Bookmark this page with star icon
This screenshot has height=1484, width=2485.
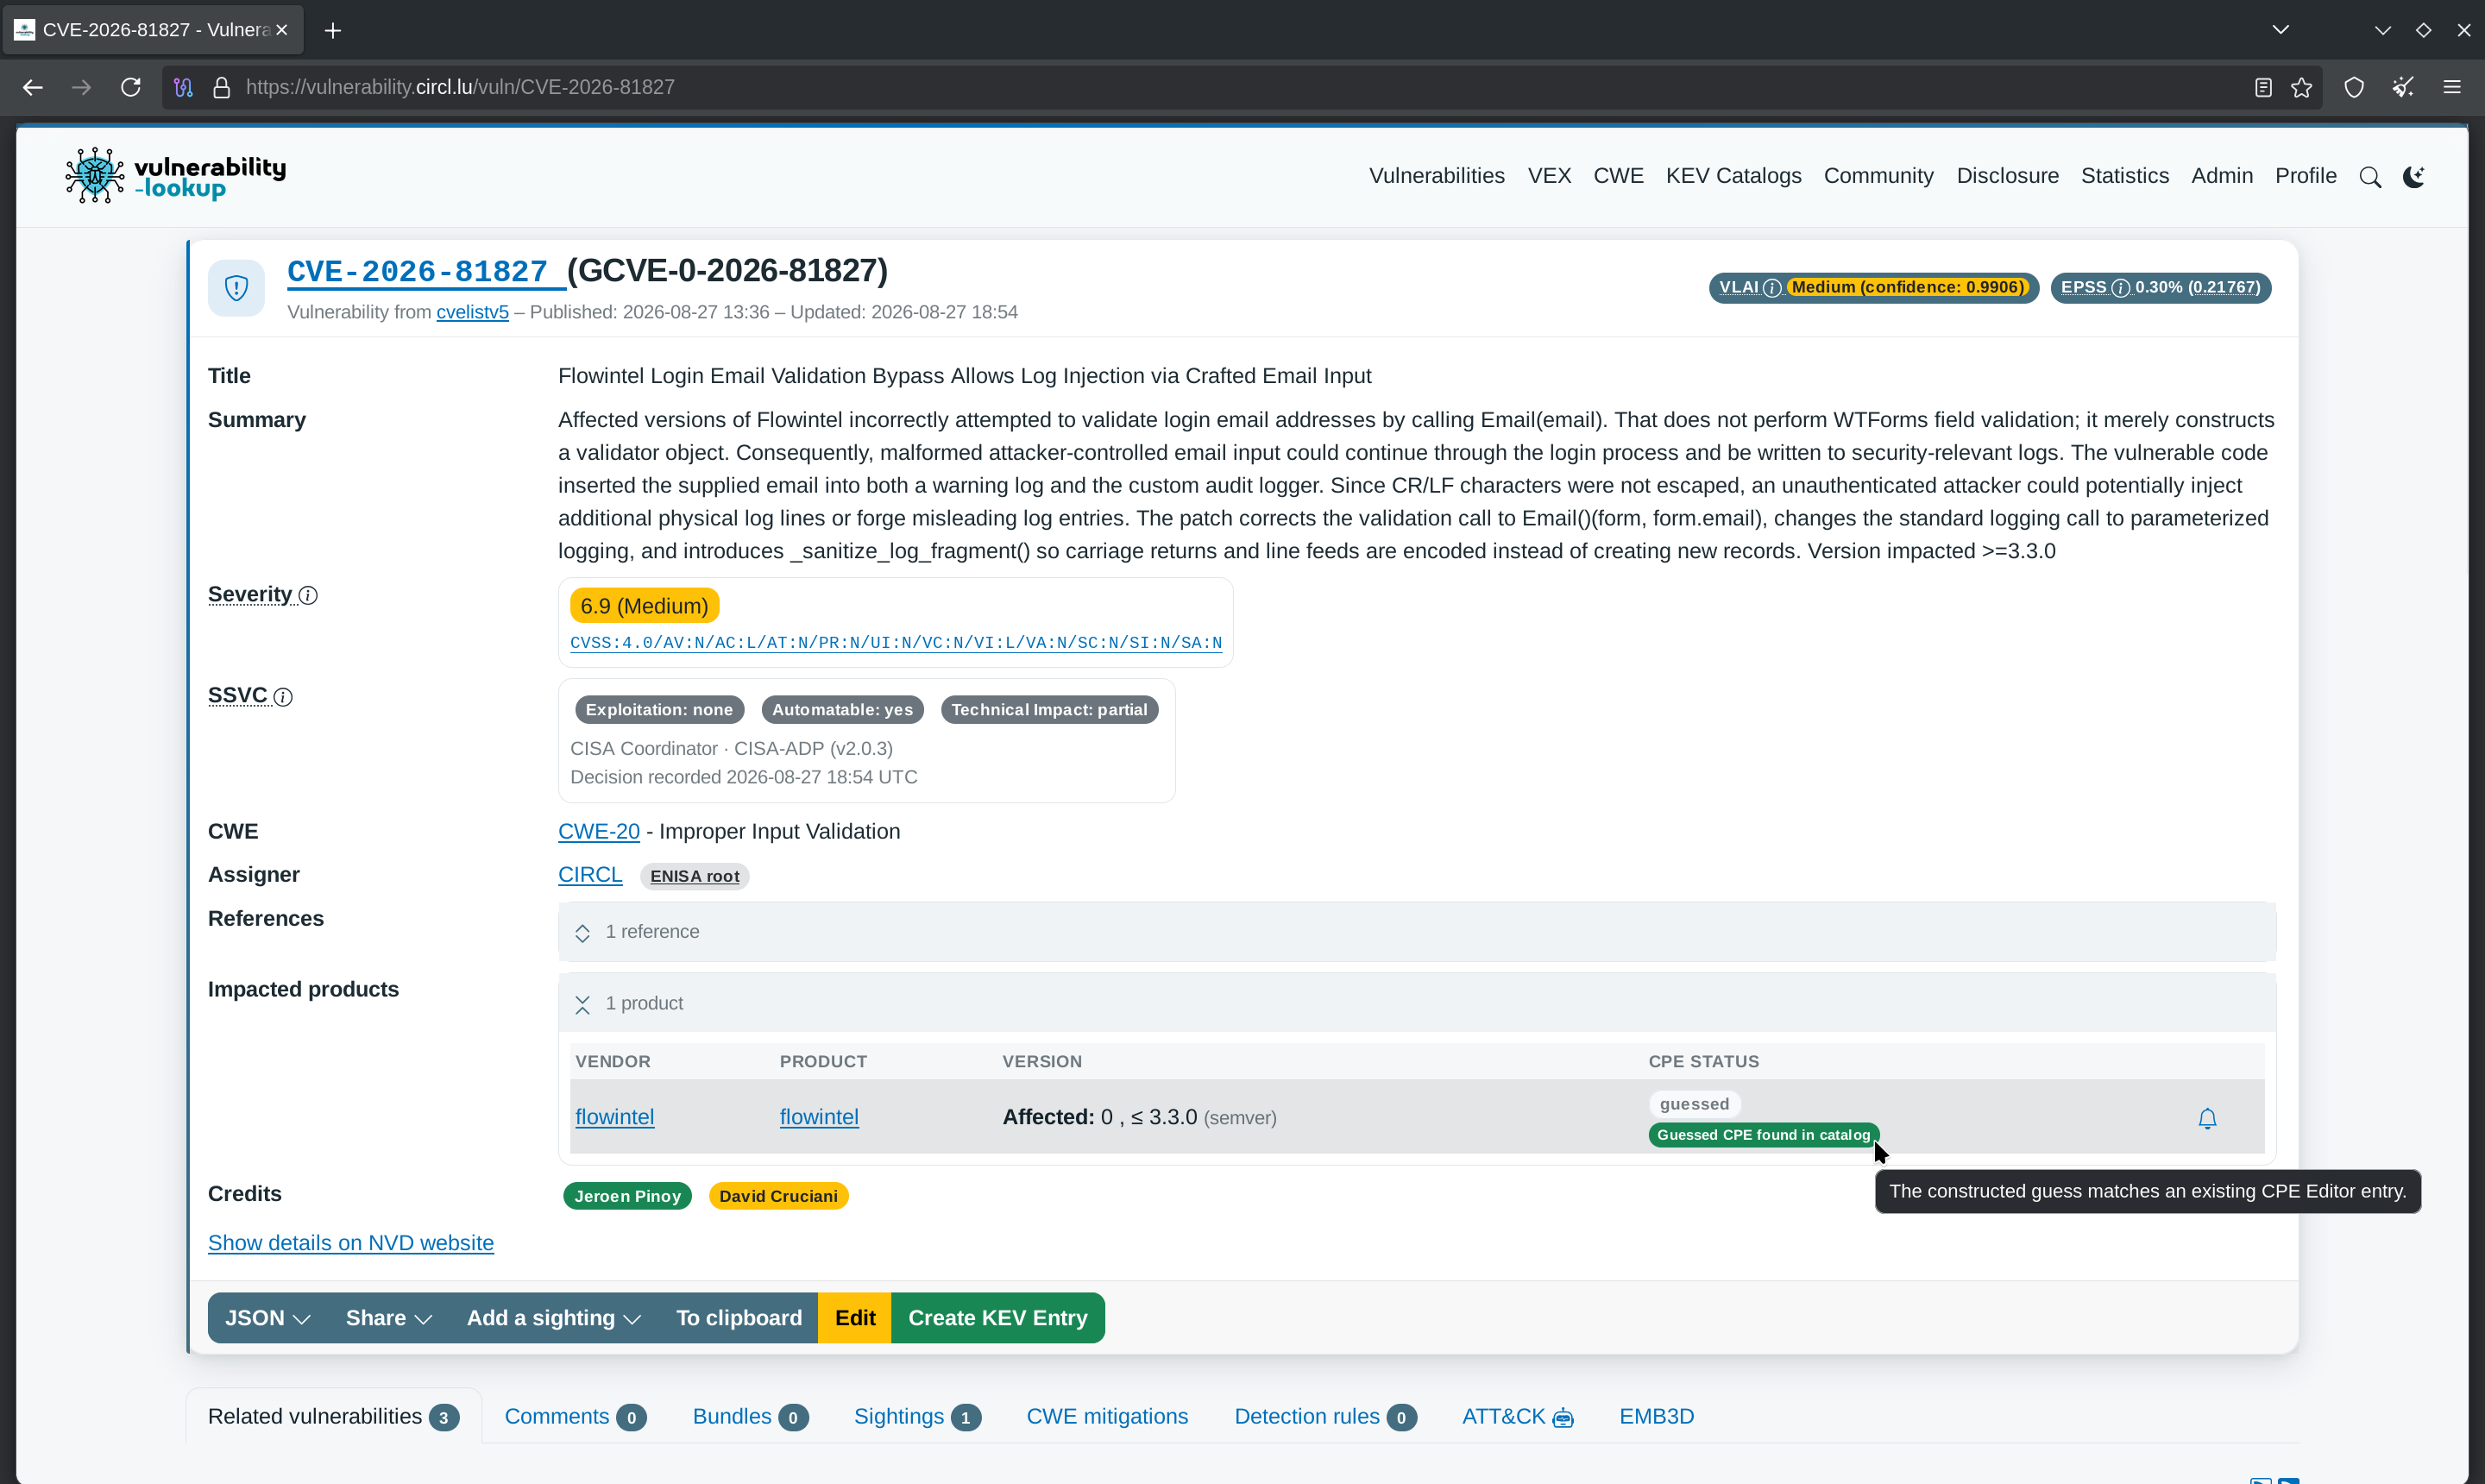pyautogui.click(x=2301, y=88)
